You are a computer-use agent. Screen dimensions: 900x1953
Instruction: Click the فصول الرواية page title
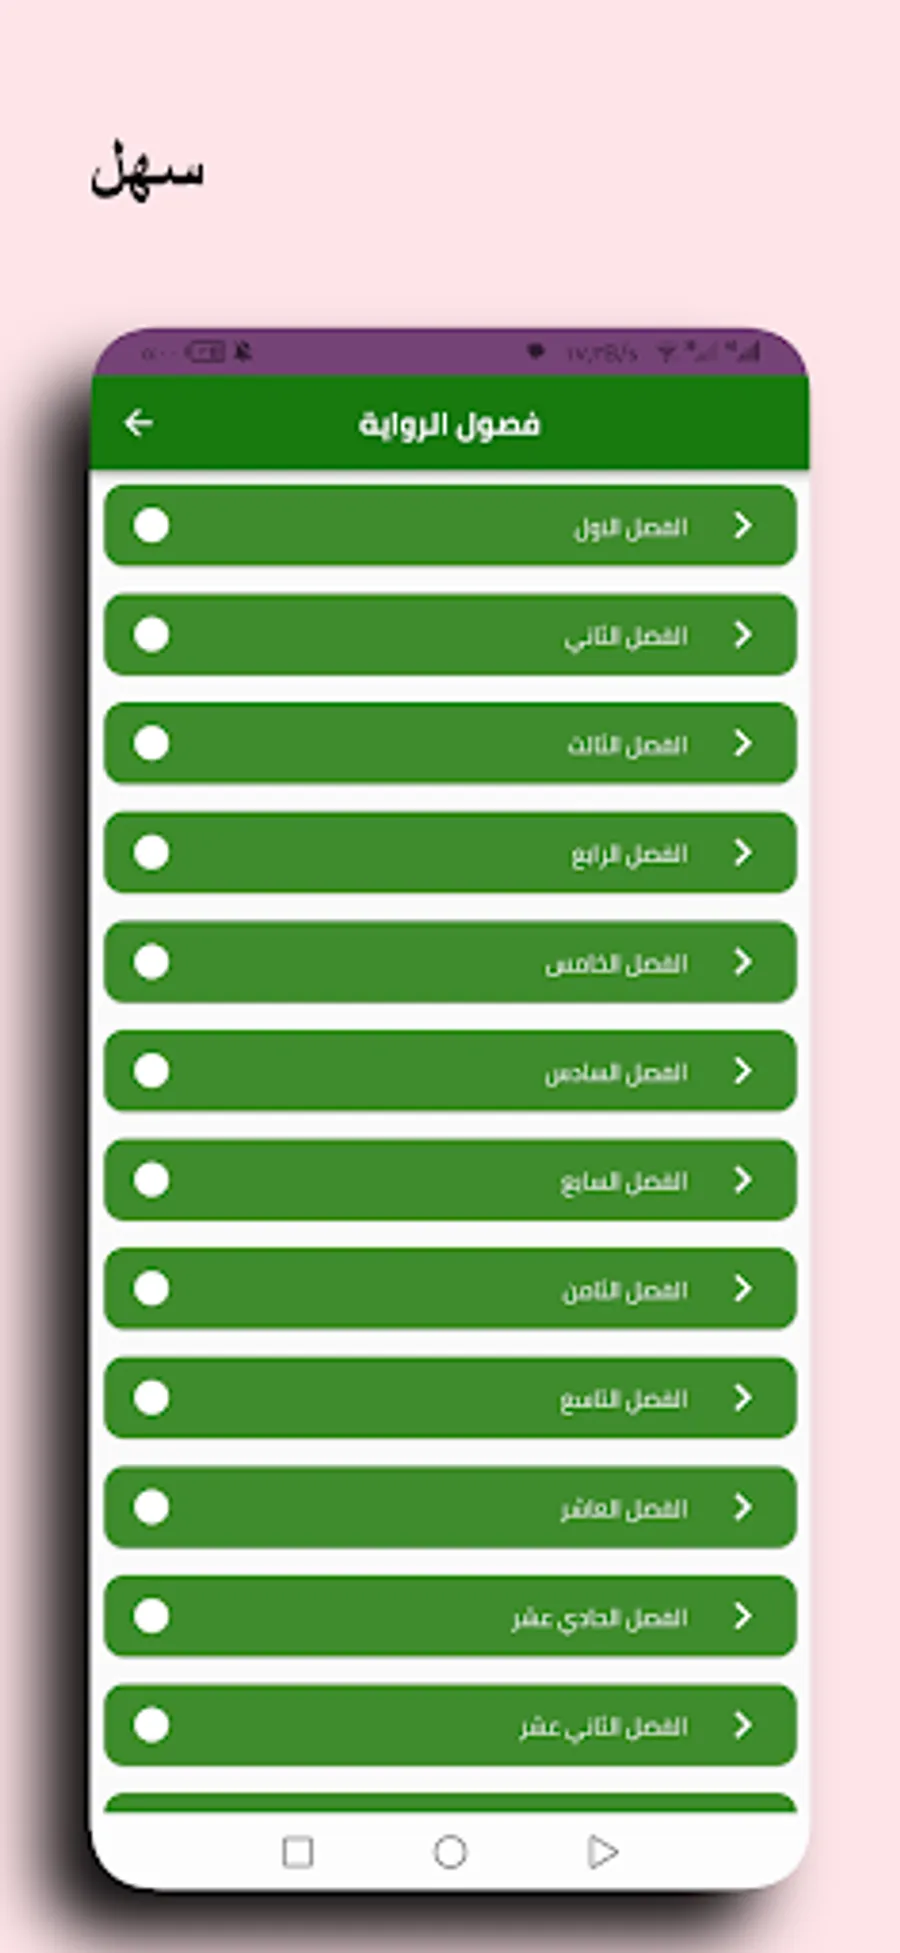pos(449,425)
